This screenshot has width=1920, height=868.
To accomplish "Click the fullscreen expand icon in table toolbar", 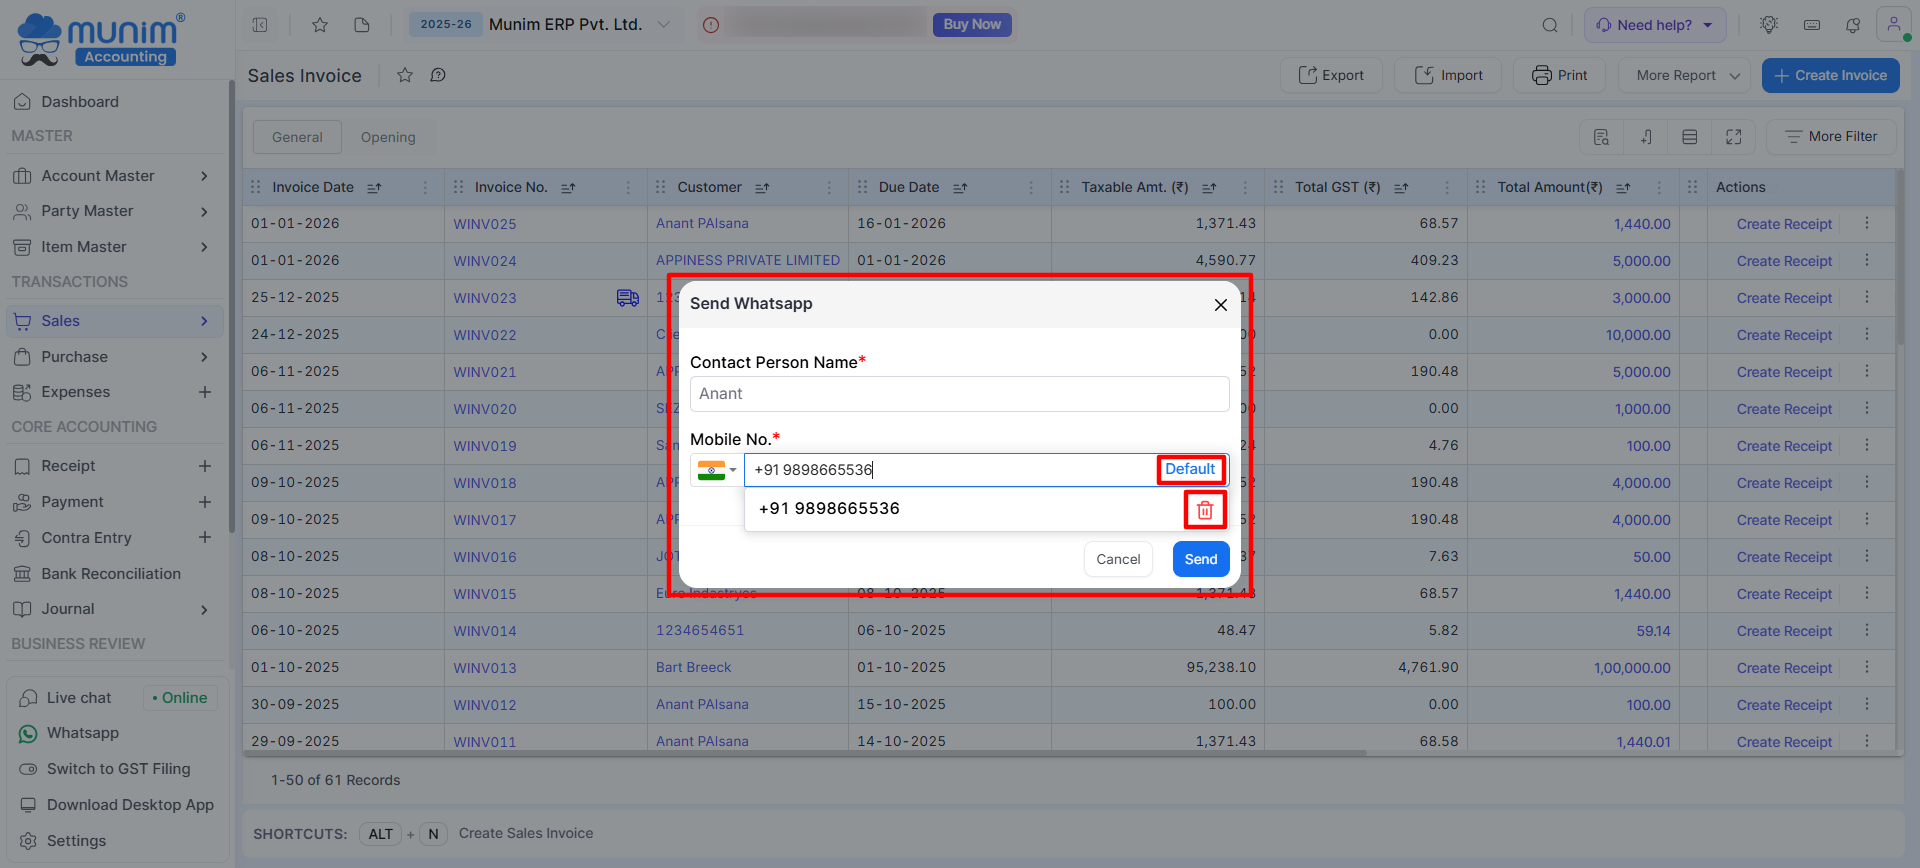I will tap(1734, 137).
